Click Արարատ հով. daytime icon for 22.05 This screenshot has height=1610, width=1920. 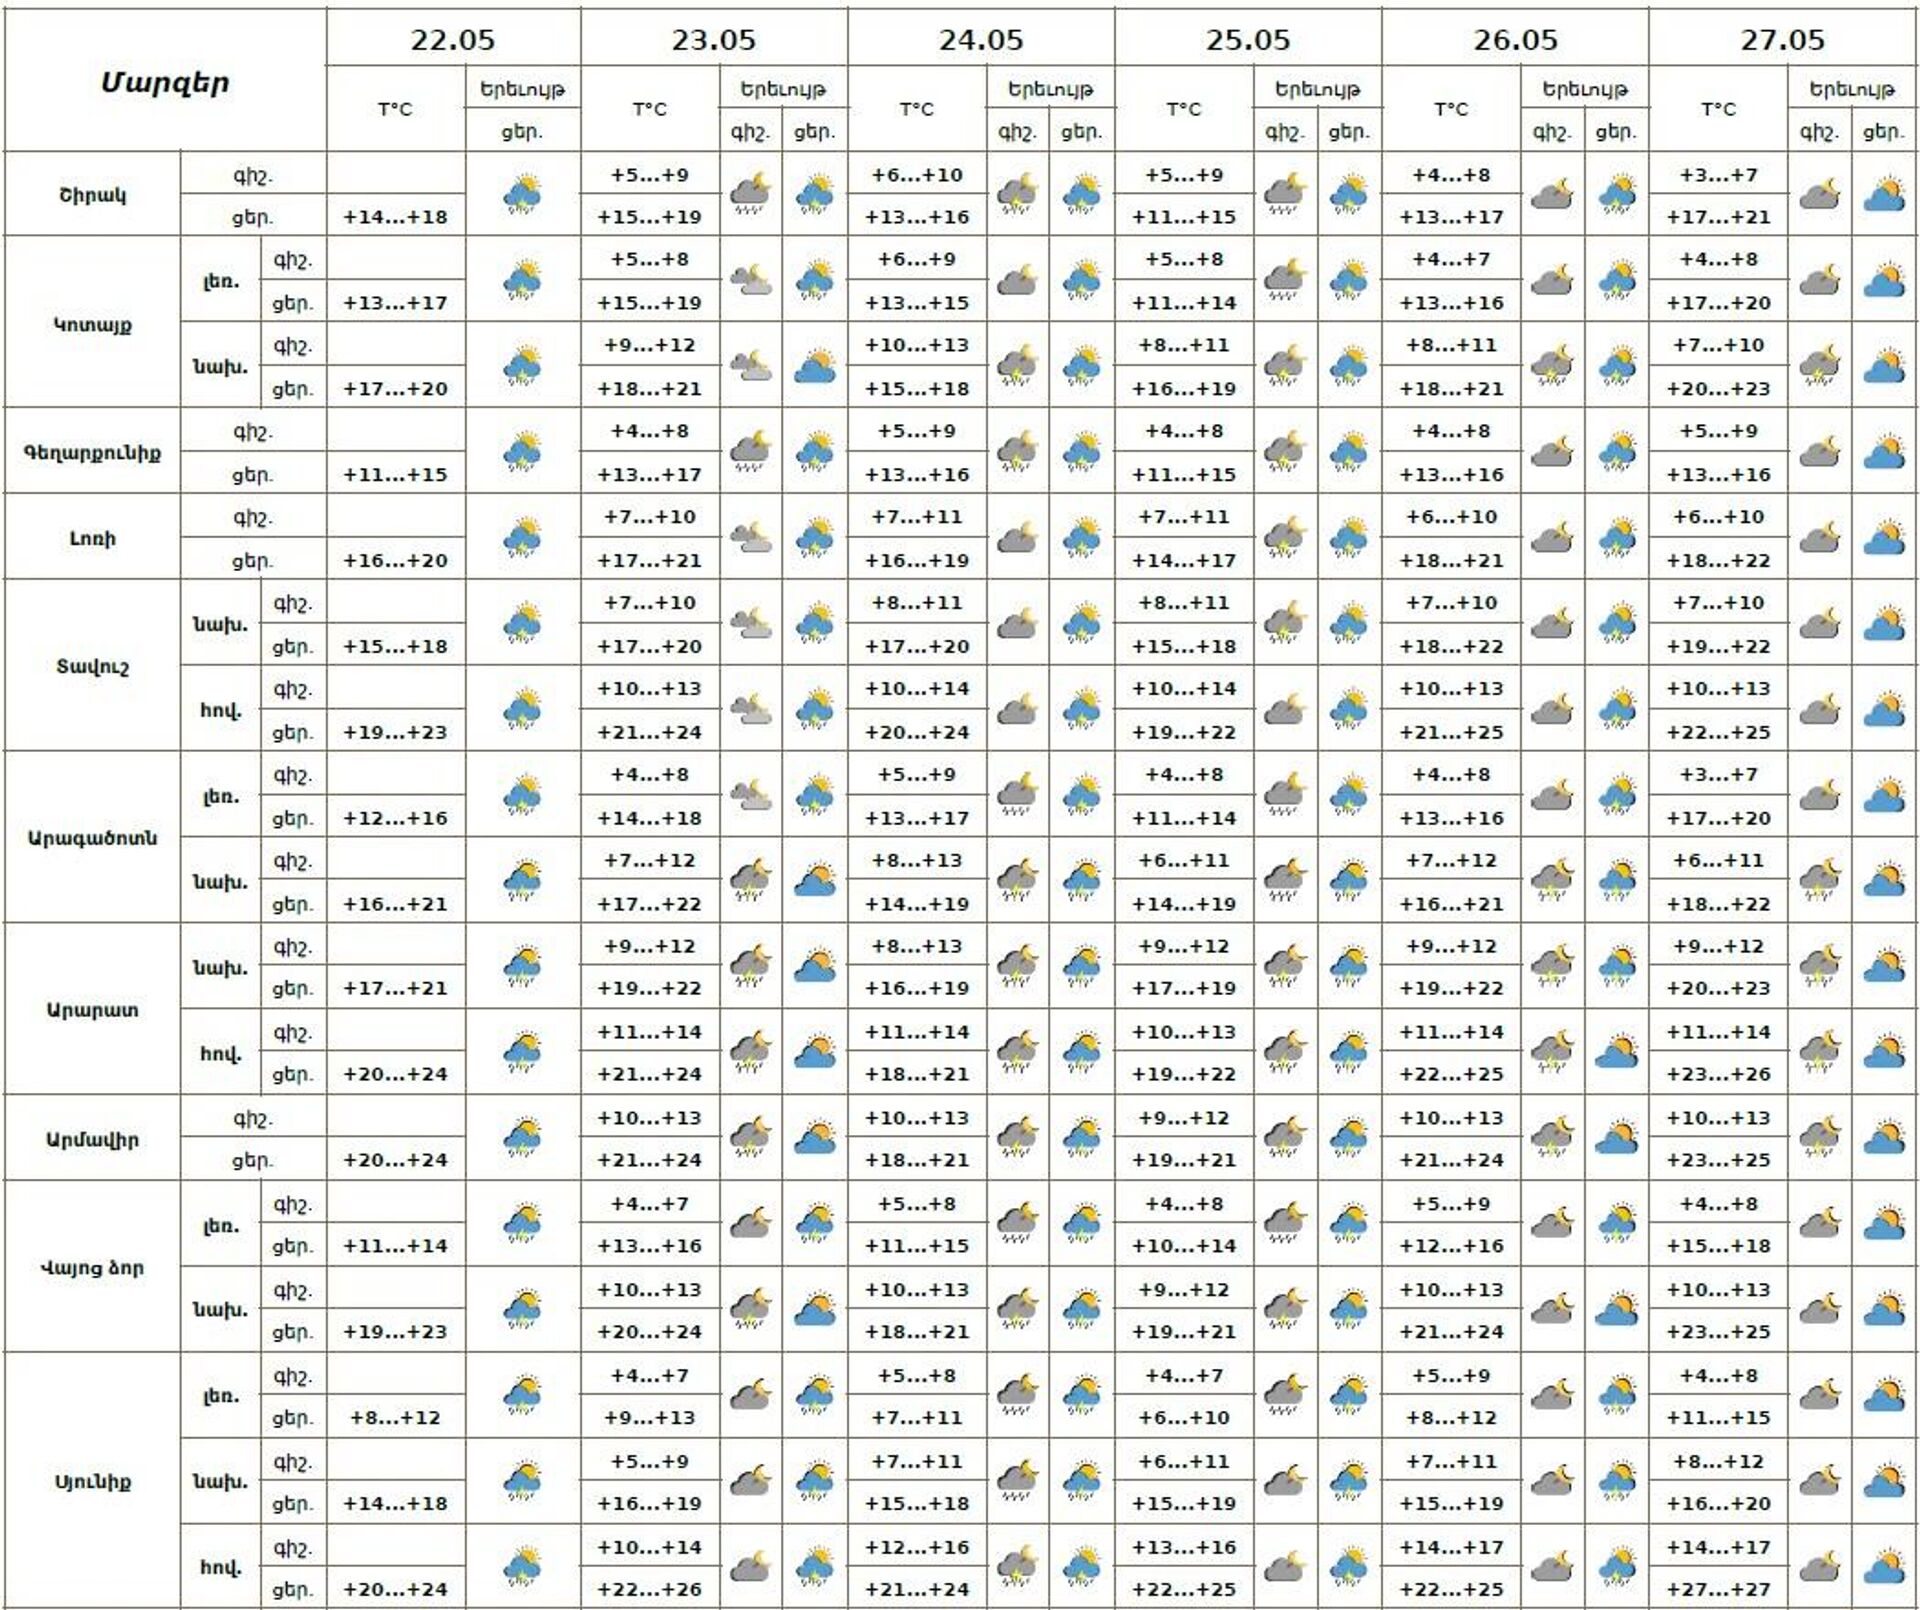point(522,1052)
